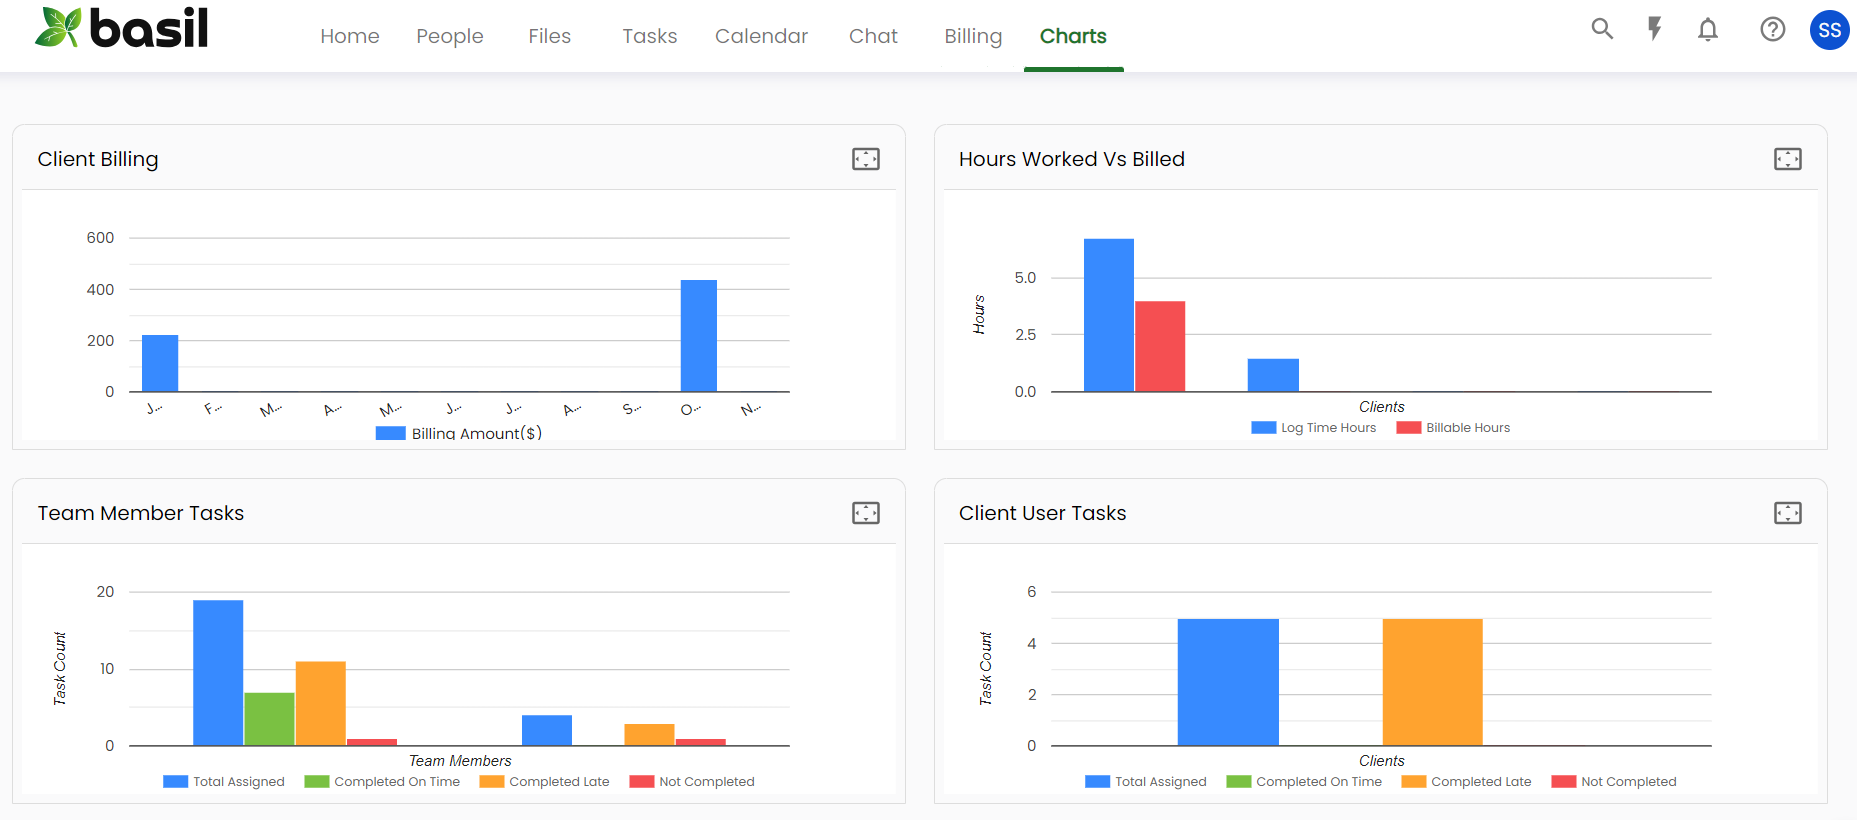Click the October bar in Client Billing
The width and height of the screenshot is (1857, 820).
point(698,336)
